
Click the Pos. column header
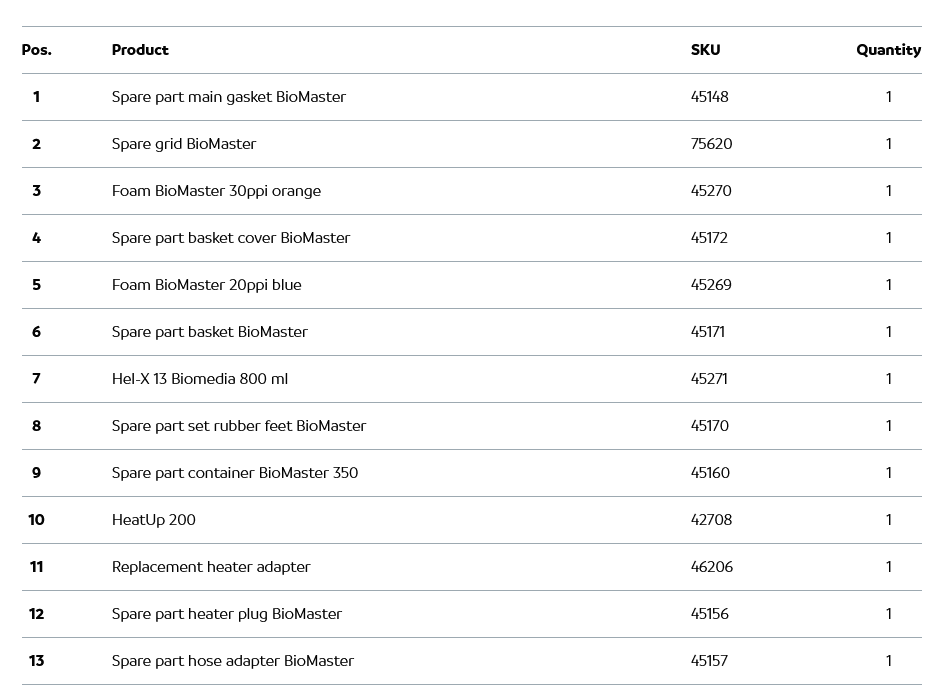tap(37, 50)
